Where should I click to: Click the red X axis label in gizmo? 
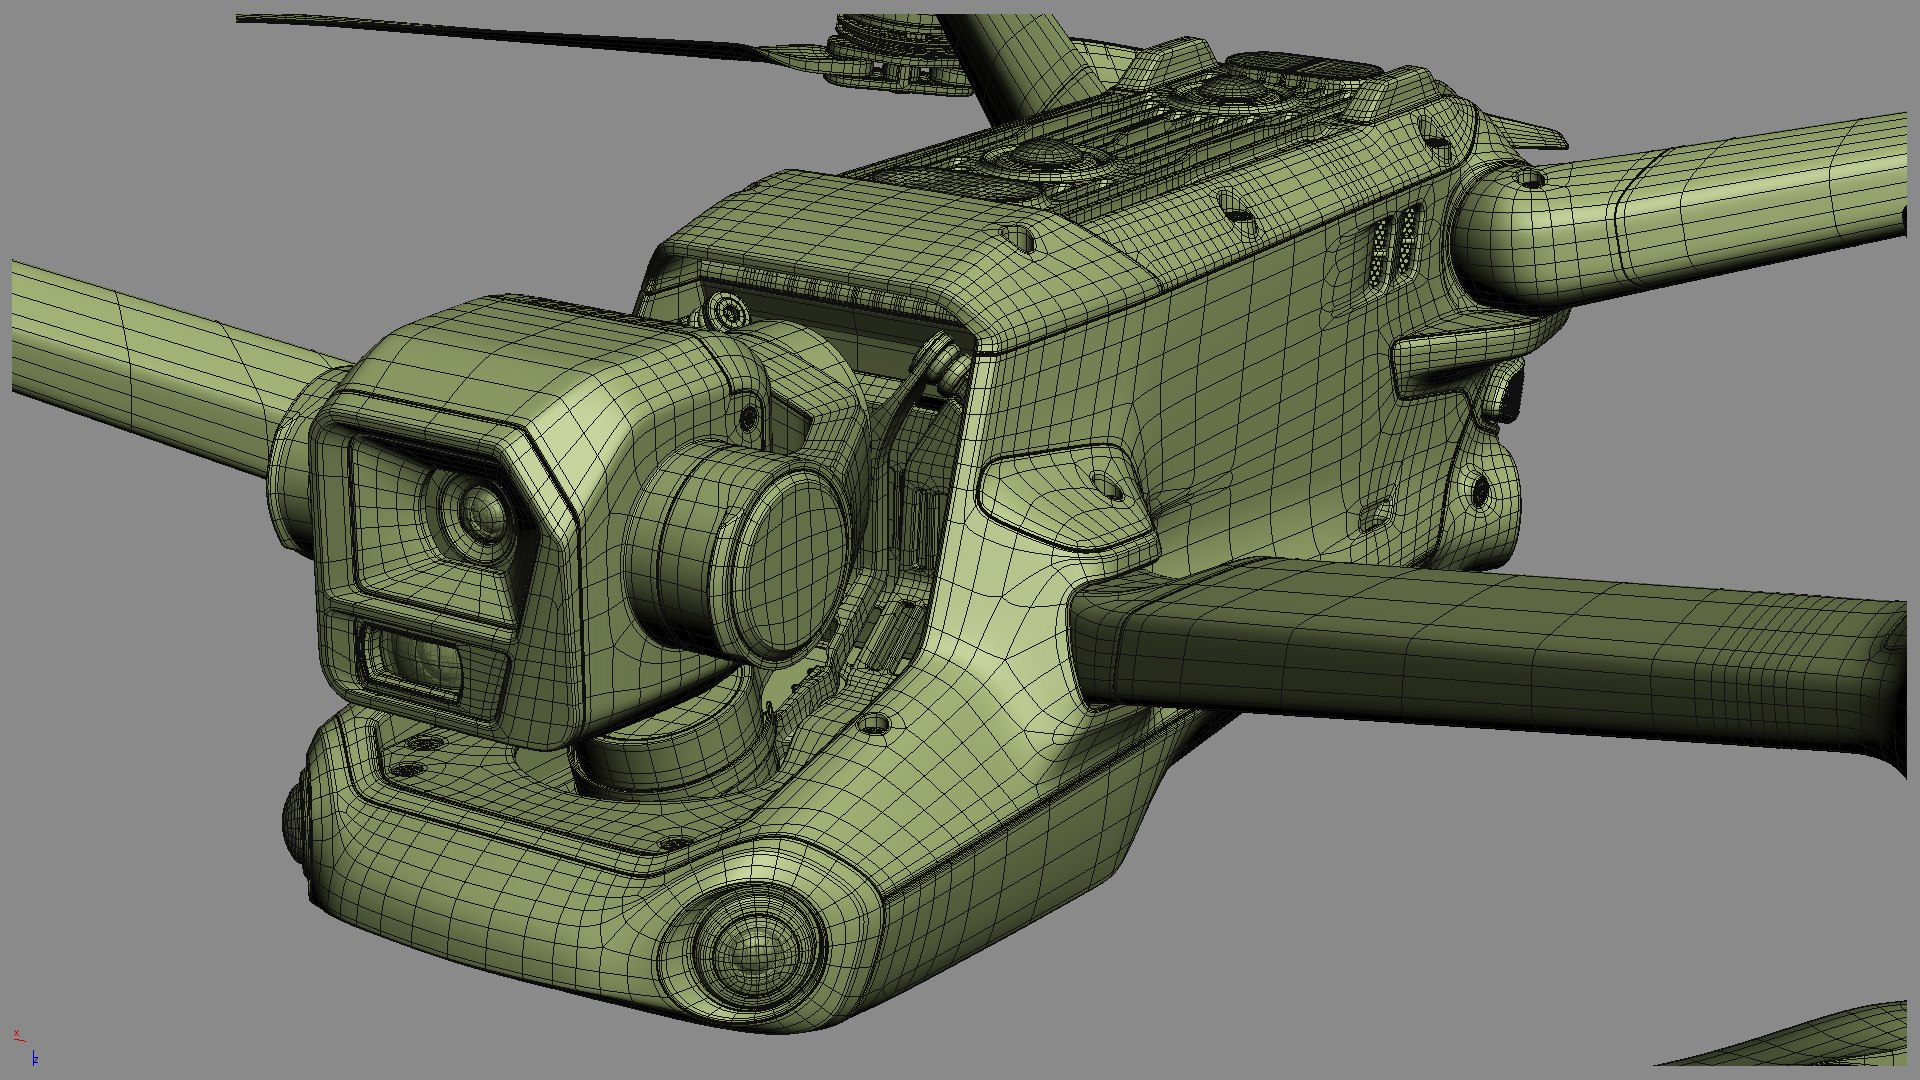pyautogui.click(x=17, y=1033)
